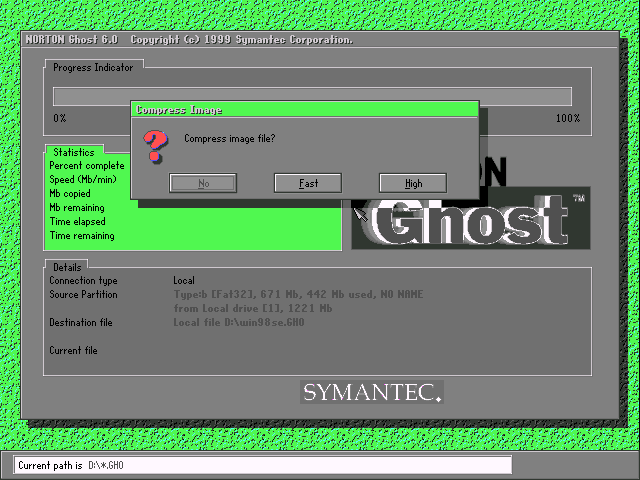Screen dimensions: 640x480
Task: Click the Compress Image title bar
Action: 304,110
